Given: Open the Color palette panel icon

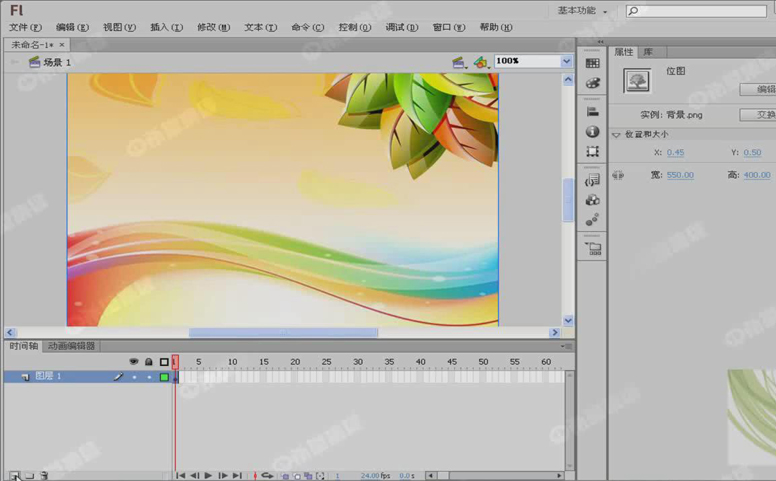Looking at the screenshot, I should [593, 84].
